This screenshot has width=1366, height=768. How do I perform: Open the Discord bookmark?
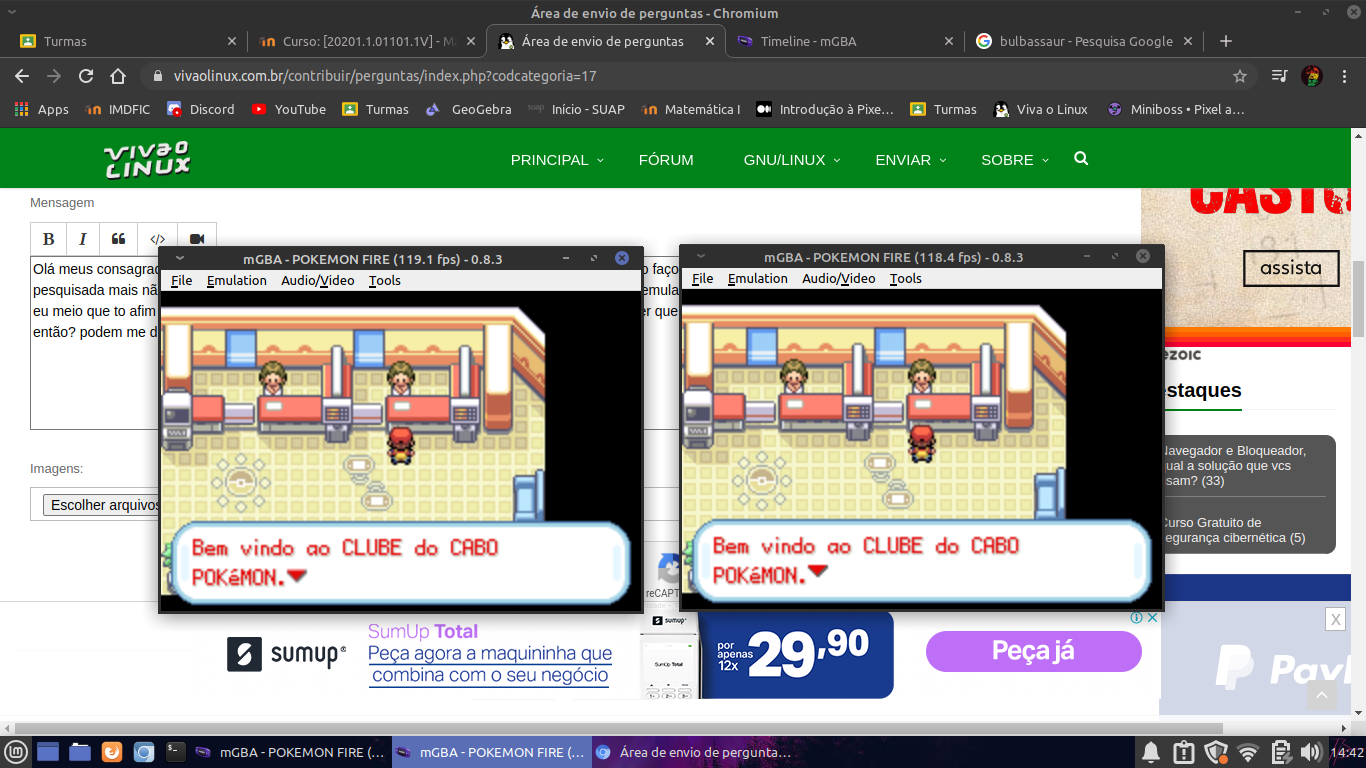click(x=201, y=109)
